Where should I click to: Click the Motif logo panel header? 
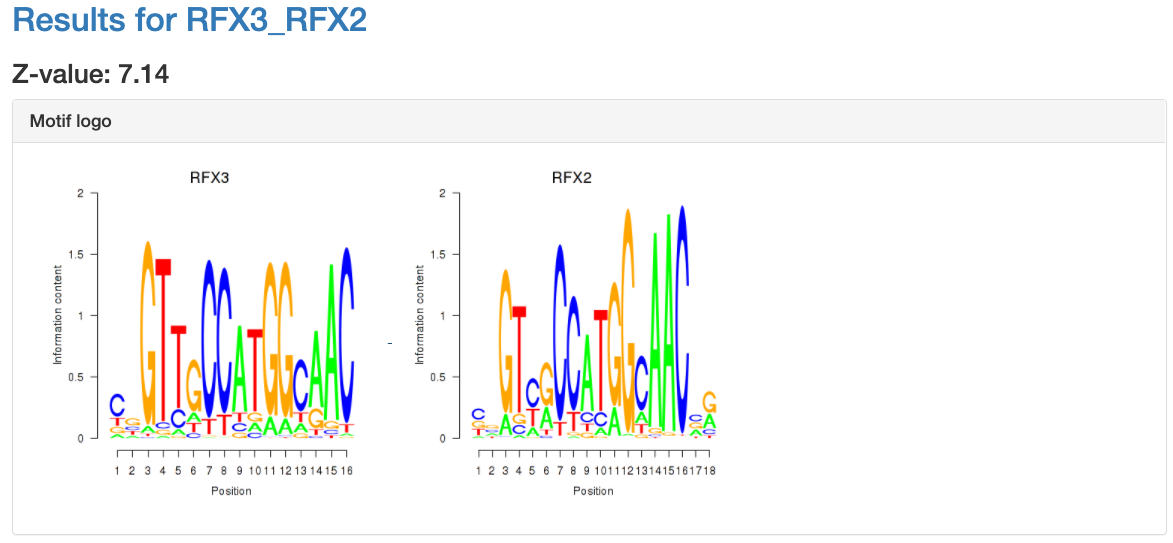(70, 121)
